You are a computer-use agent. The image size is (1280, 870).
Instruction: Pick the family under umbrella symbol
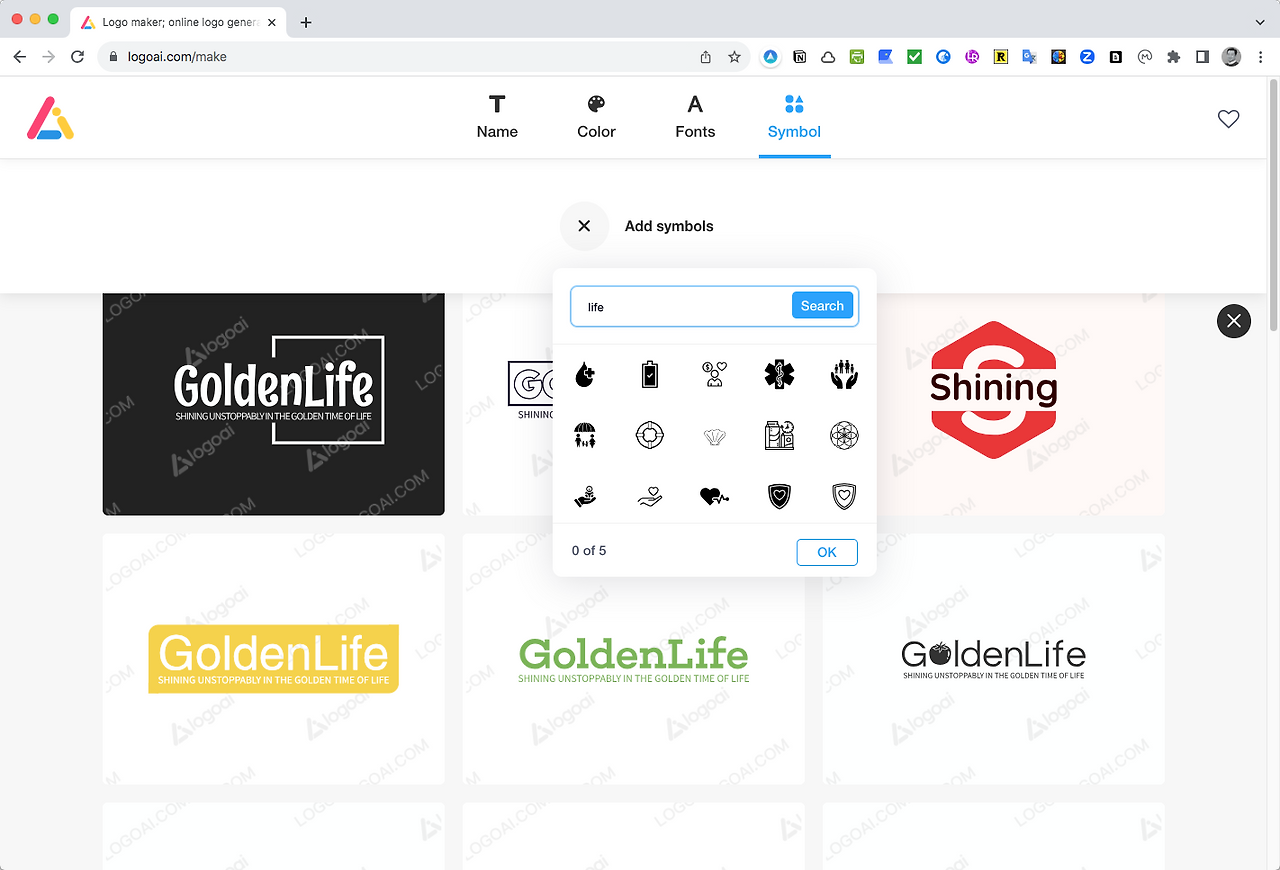pyautogui.click(x=585, y=435)
